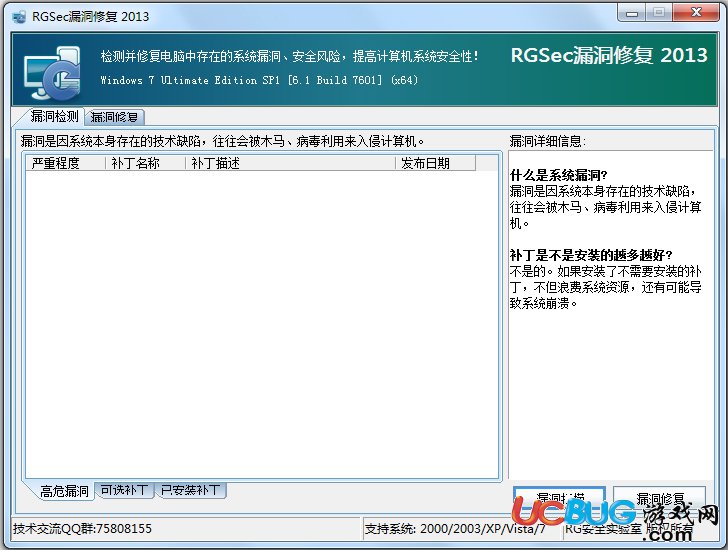The height and width of the screenshot is (550, 728).
Task: Open the 可选补丁 bottom tab
Action: click(124, 490)
